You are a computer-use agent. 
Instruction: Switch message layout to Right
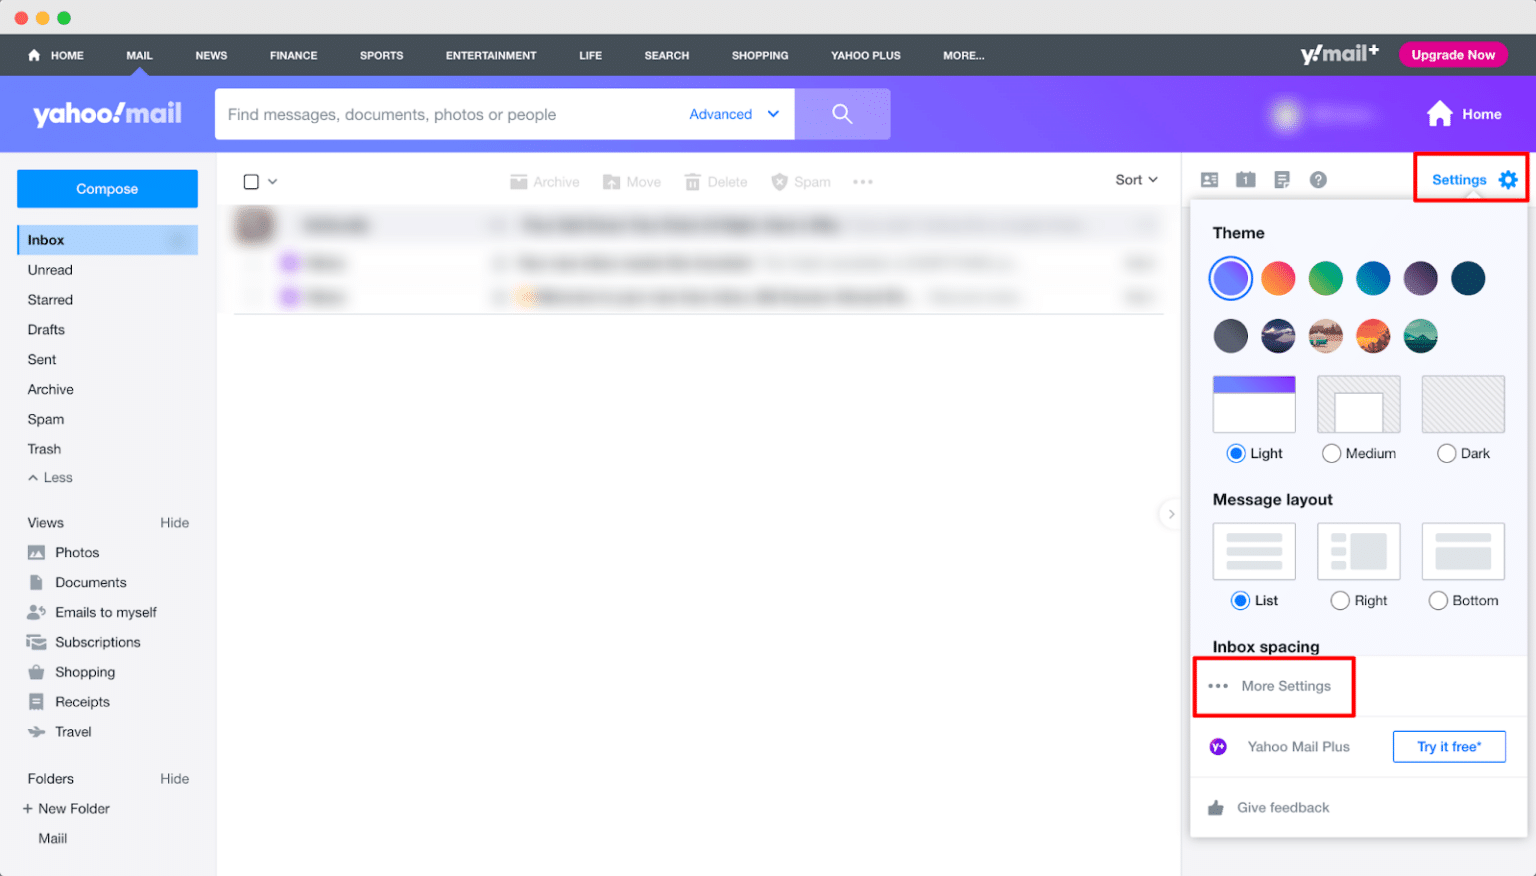1340,600
